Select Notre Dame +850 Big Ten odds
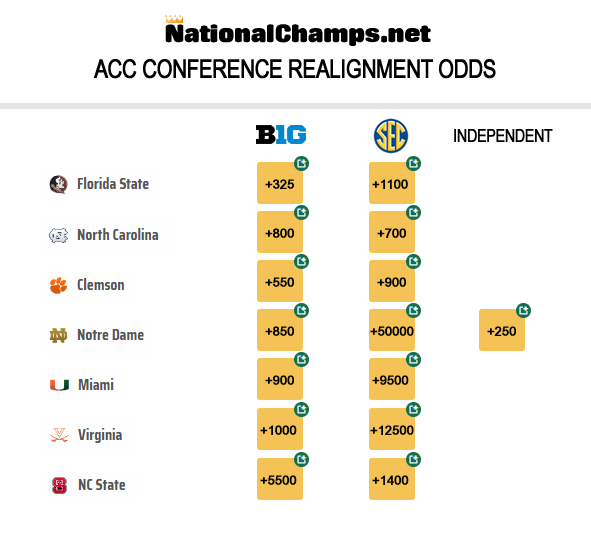The width and height of the screenshot is (591, 544). point(280,330)
